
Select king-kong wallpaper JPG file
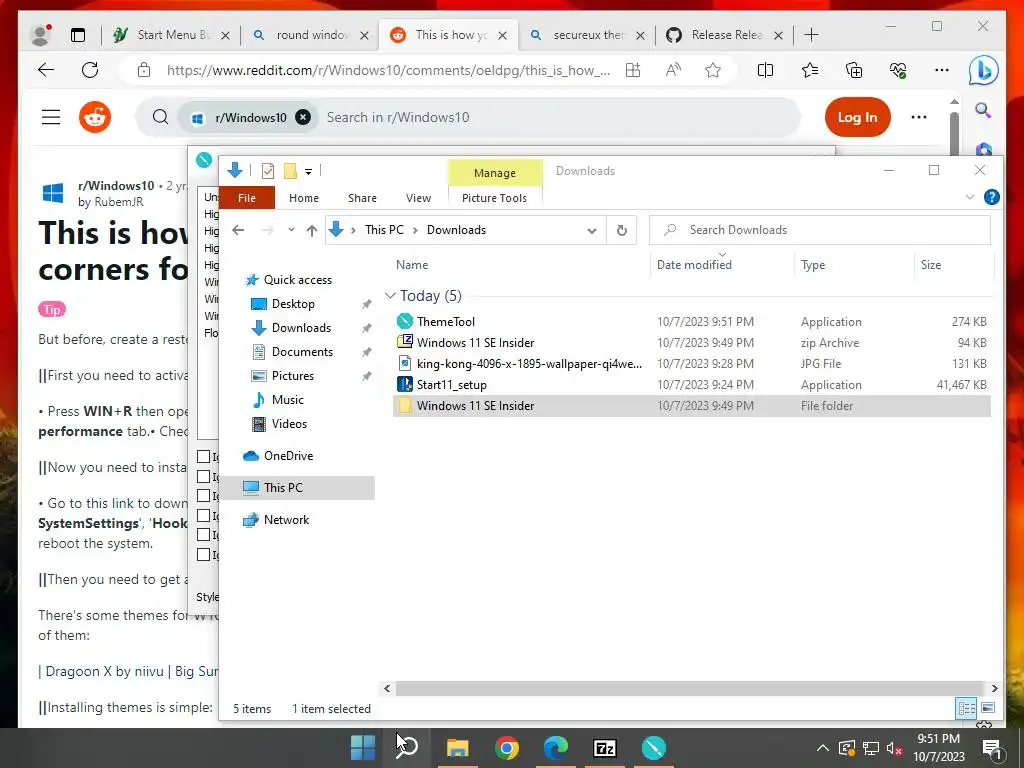[692, 364]
